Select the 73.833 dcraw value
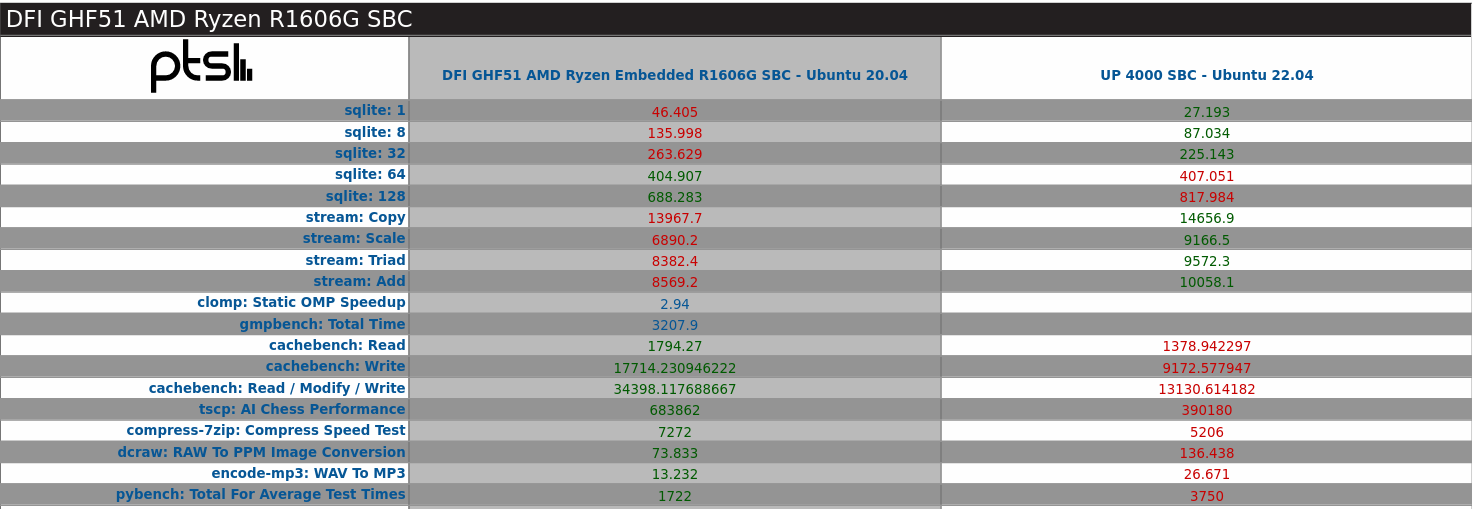The image size is (1473, 509). point(675,454)
